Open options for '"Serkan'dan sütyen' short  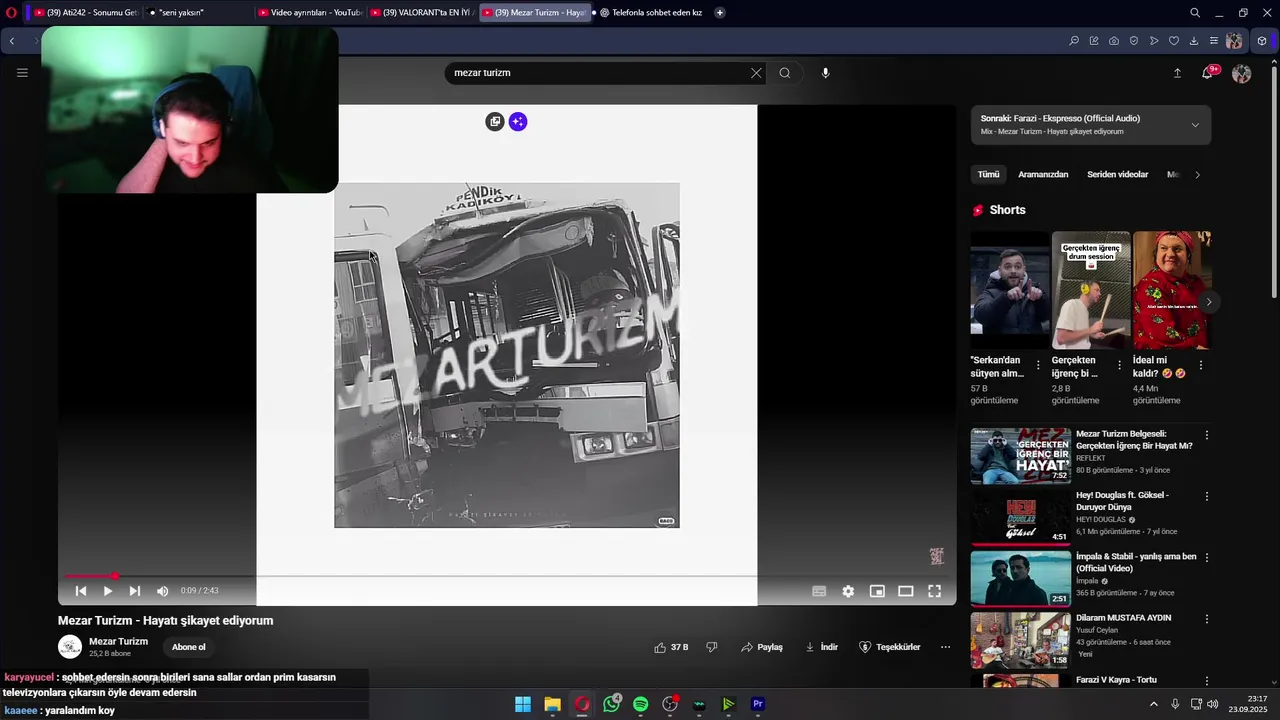(x=1038, y=366)
